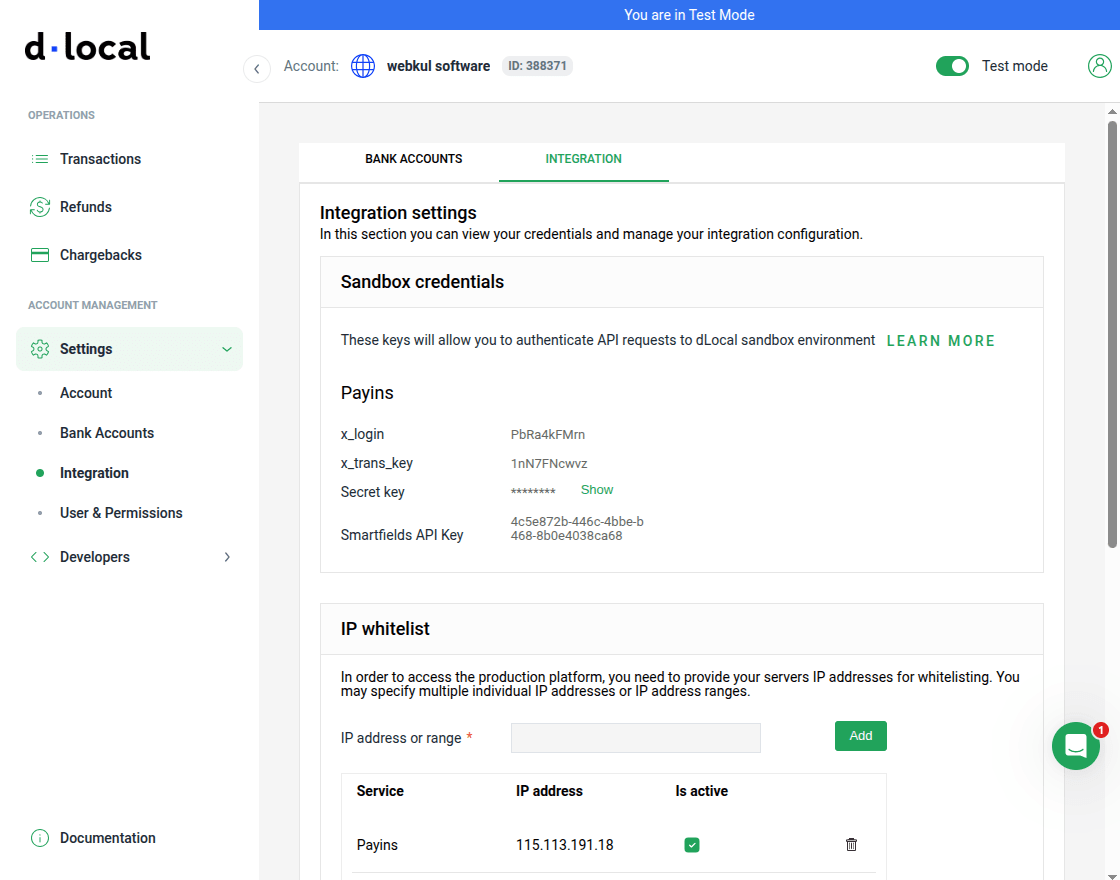Click the IP address or range input field
Image resolution: width=1120 pixels, height=880 pixels.
[x=635, y=737]
